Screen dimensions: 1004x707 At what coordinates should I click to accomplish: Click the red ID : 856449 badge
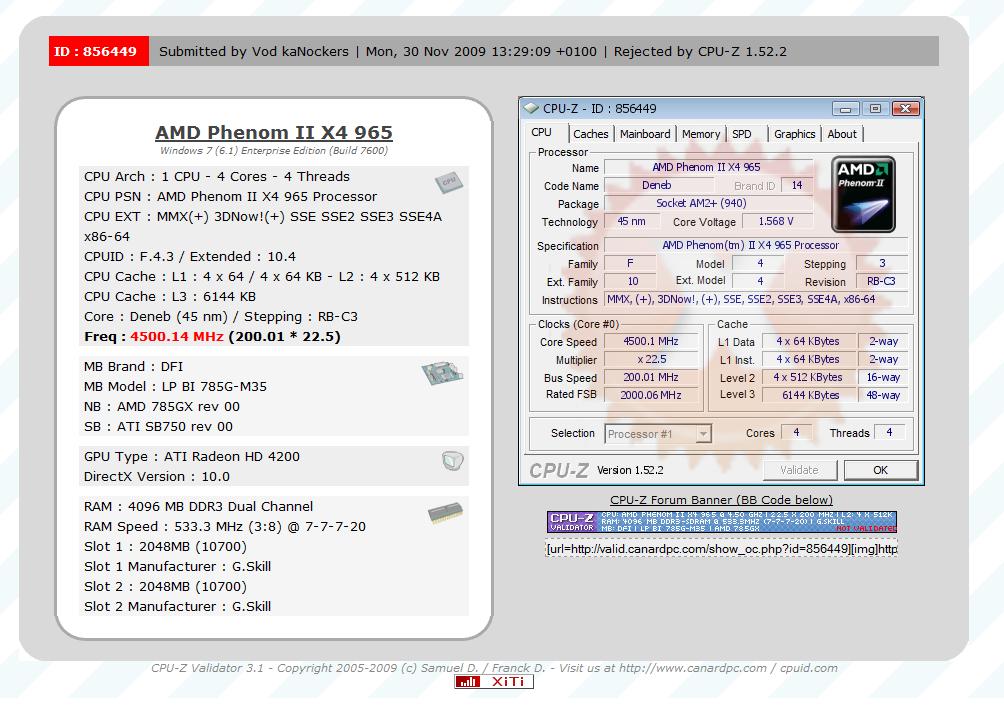(x=99, y=51)
